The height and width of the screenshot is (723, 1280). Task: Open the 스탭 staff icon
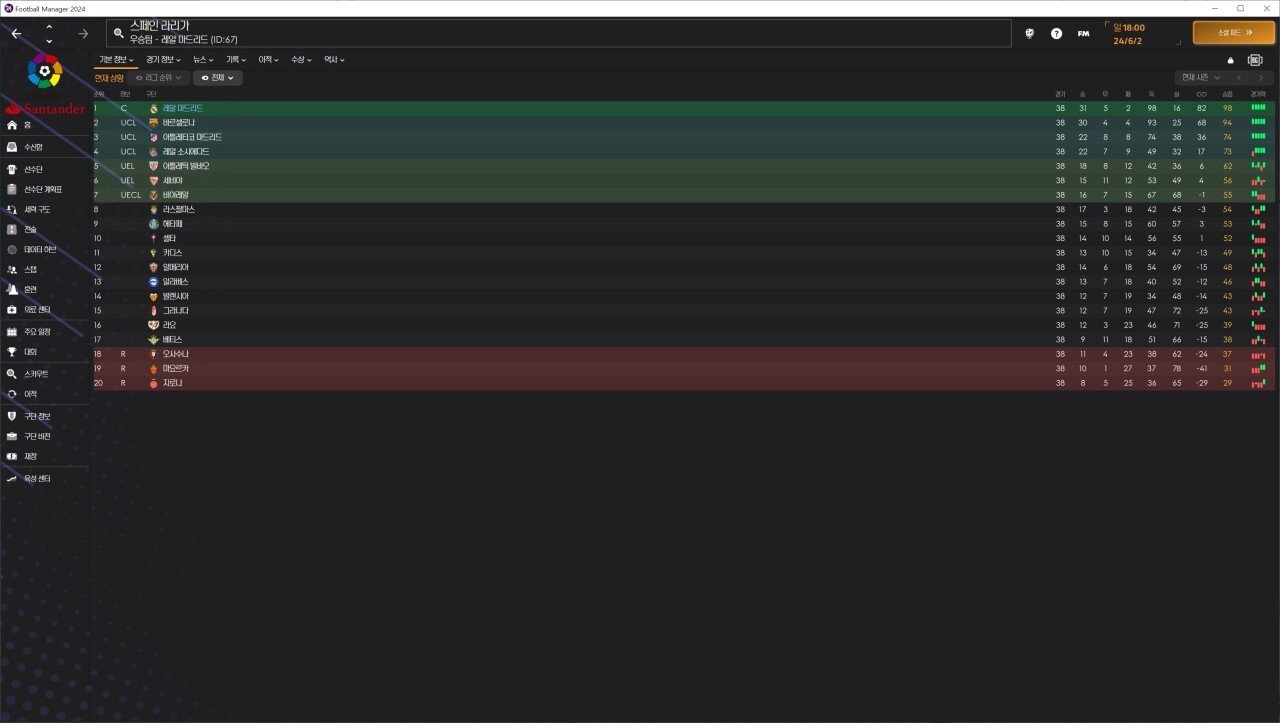[12, 269]
